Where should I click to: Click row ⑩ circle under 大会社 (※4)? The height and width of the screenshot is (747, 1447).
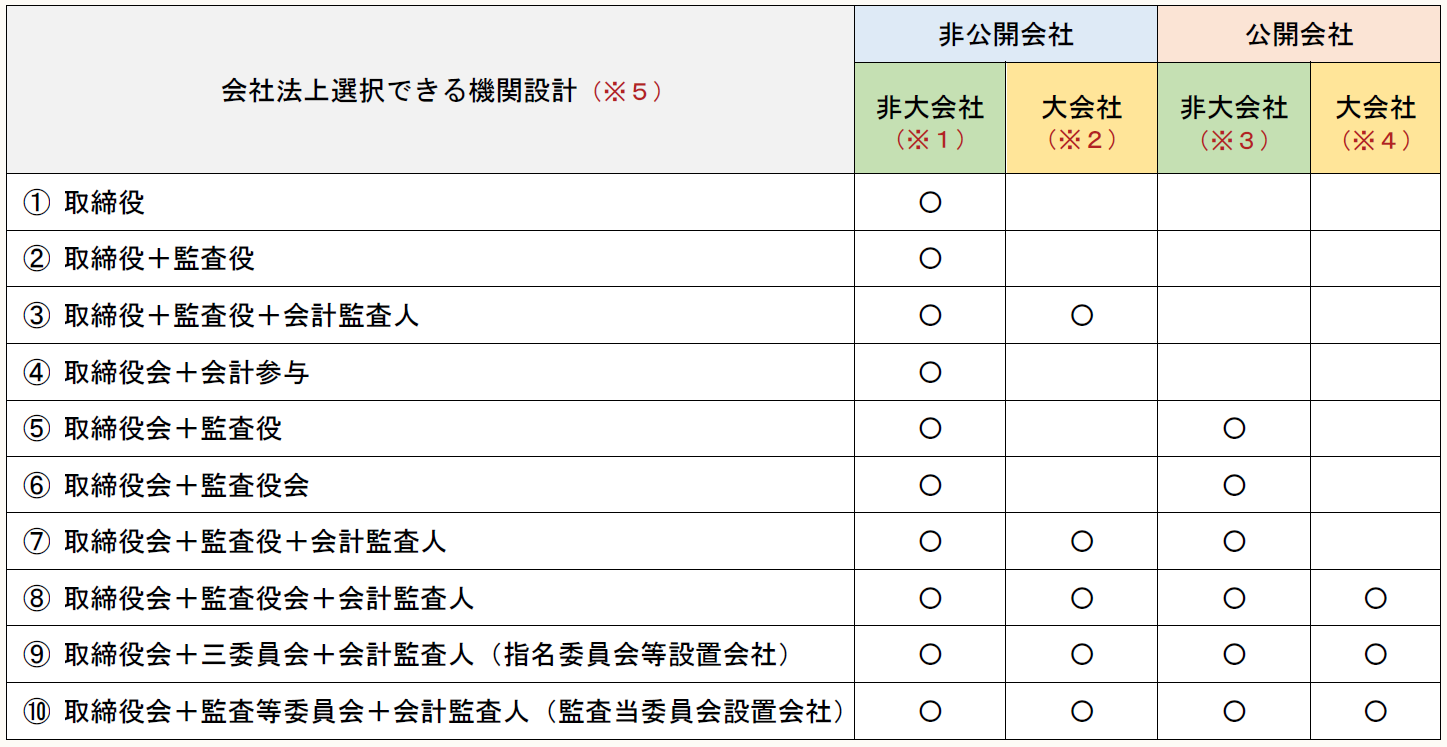pyautogui.click(x=1375, y=711)
